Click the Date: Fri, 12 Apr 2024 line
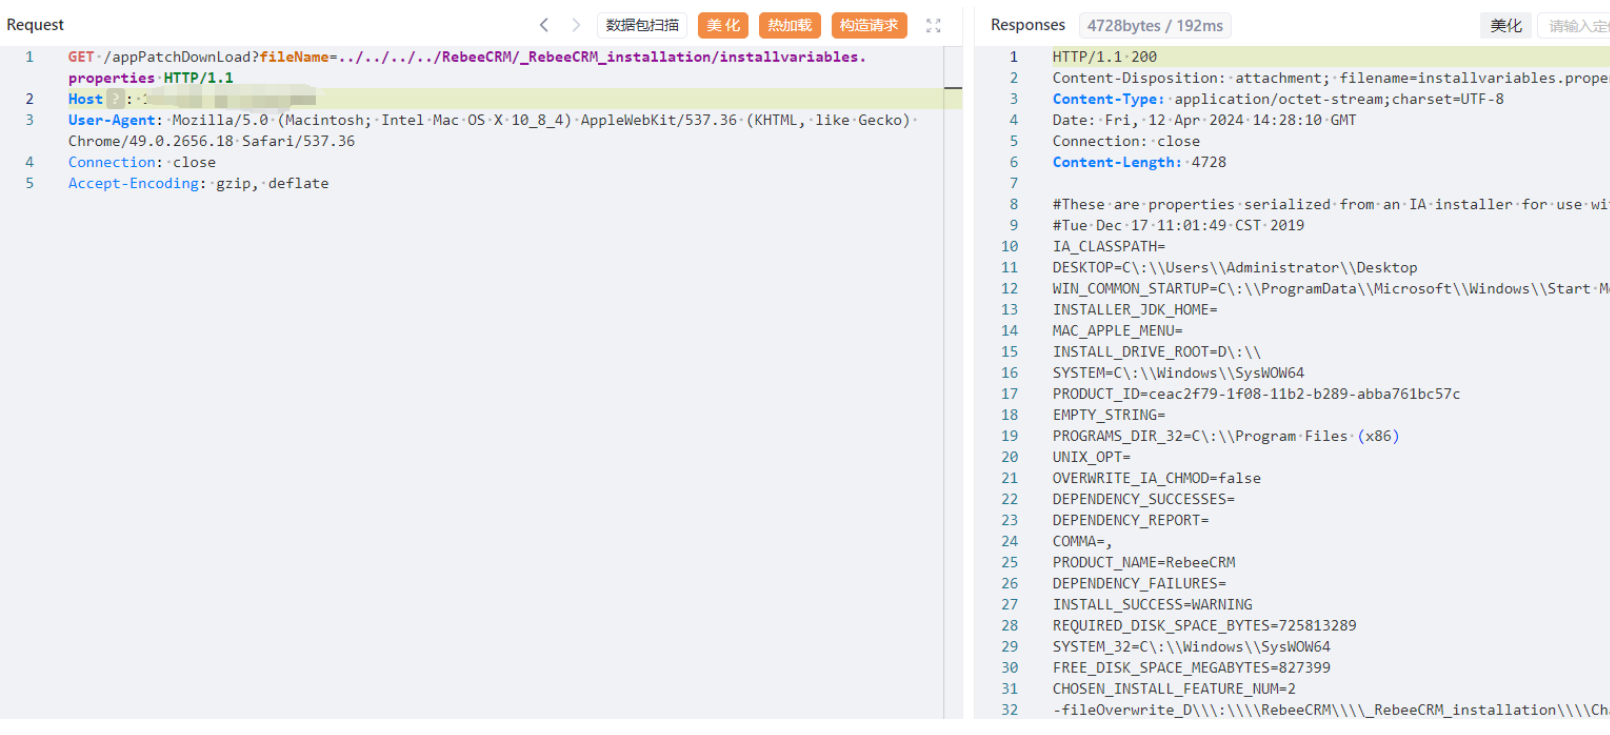This screenshot has width=1610, height=735. (x=1204, y=120)
